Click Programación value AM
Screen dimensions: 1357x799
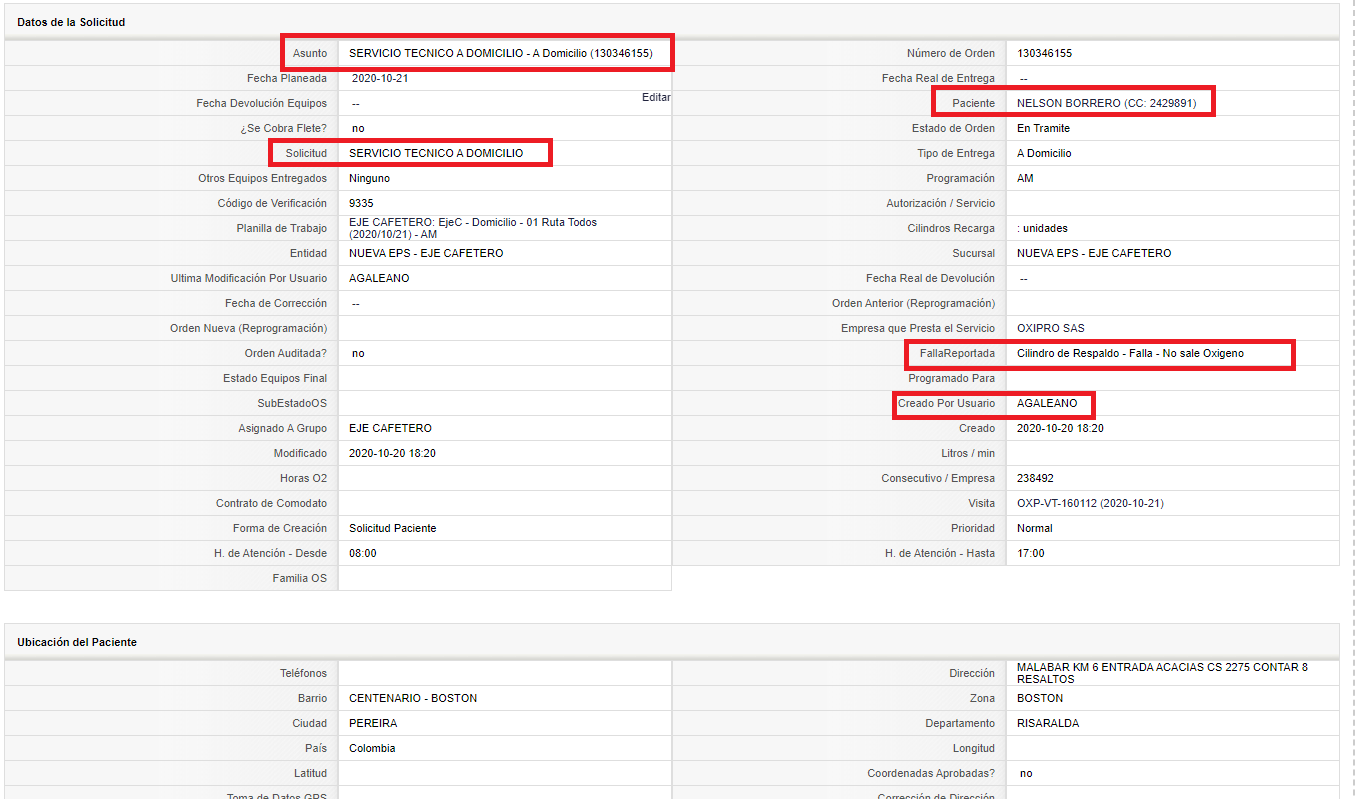[1025, 178]
